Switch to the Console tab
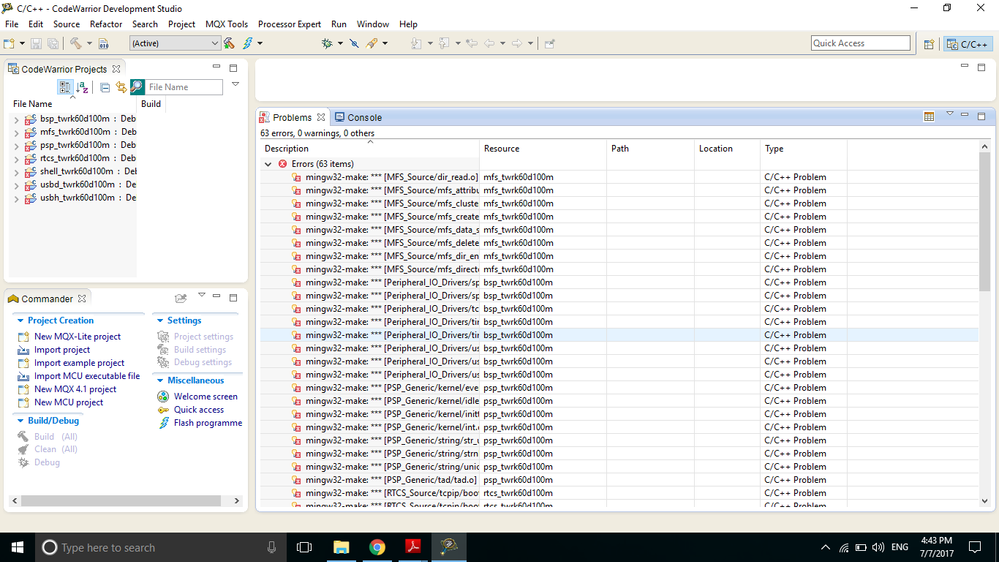The width and height of the screenshot is (999, 562). point(358,118)
